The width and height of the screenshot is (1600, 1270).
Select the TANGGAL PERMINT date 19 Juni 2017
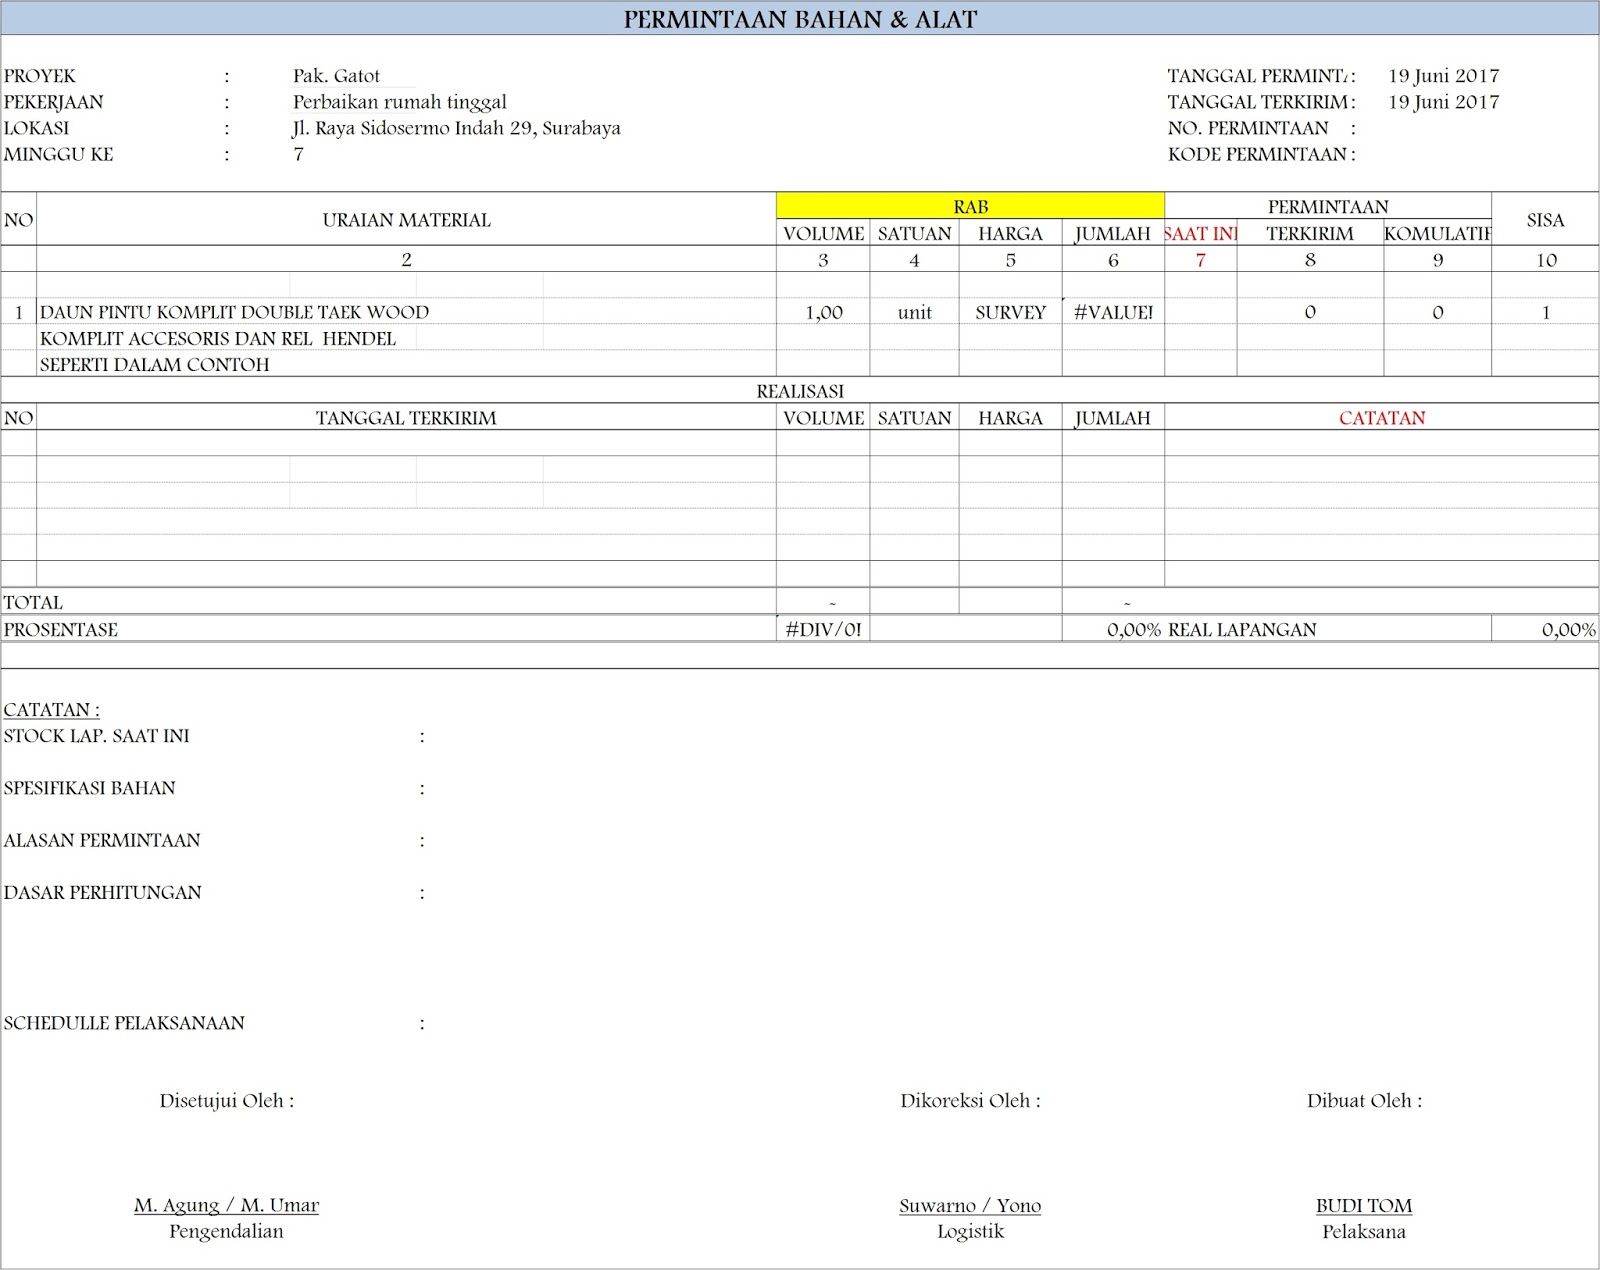(1444, 76)
